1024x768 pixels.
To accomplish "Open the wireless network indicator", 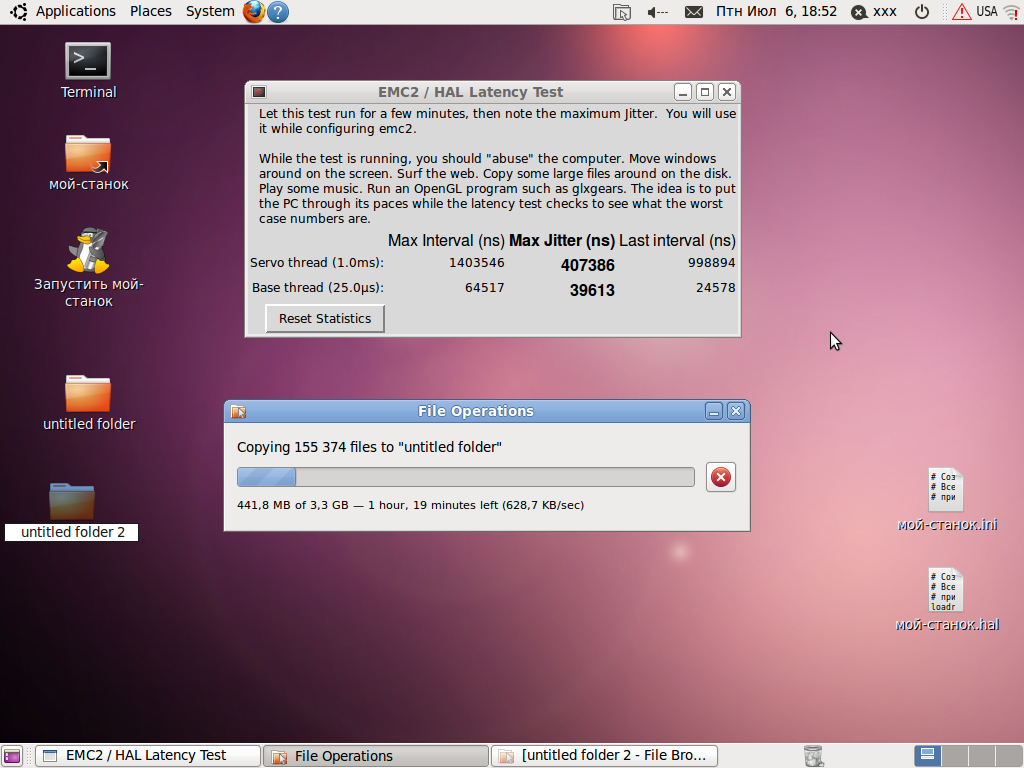I will coord(1010,12).
